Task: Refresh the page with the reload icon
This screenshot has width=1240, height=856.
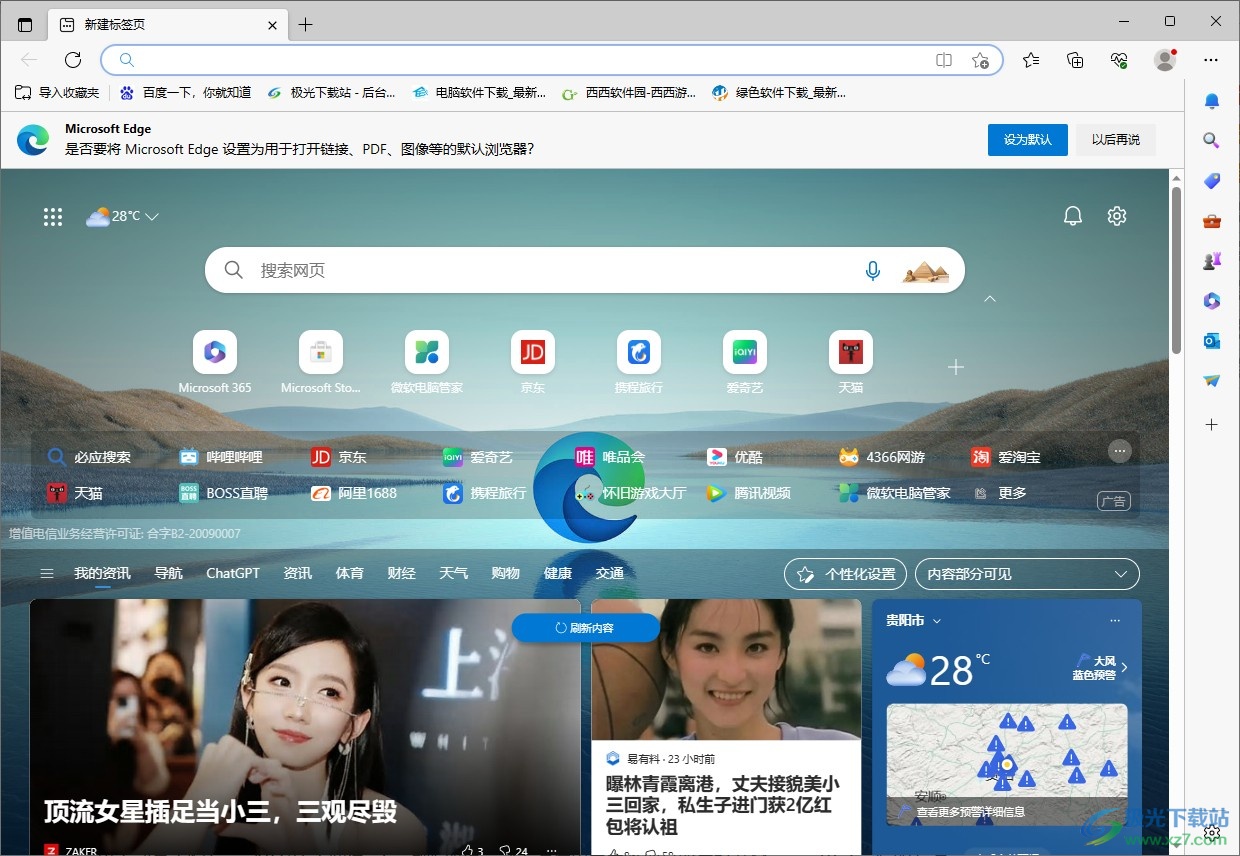Action: pos(73,60)
